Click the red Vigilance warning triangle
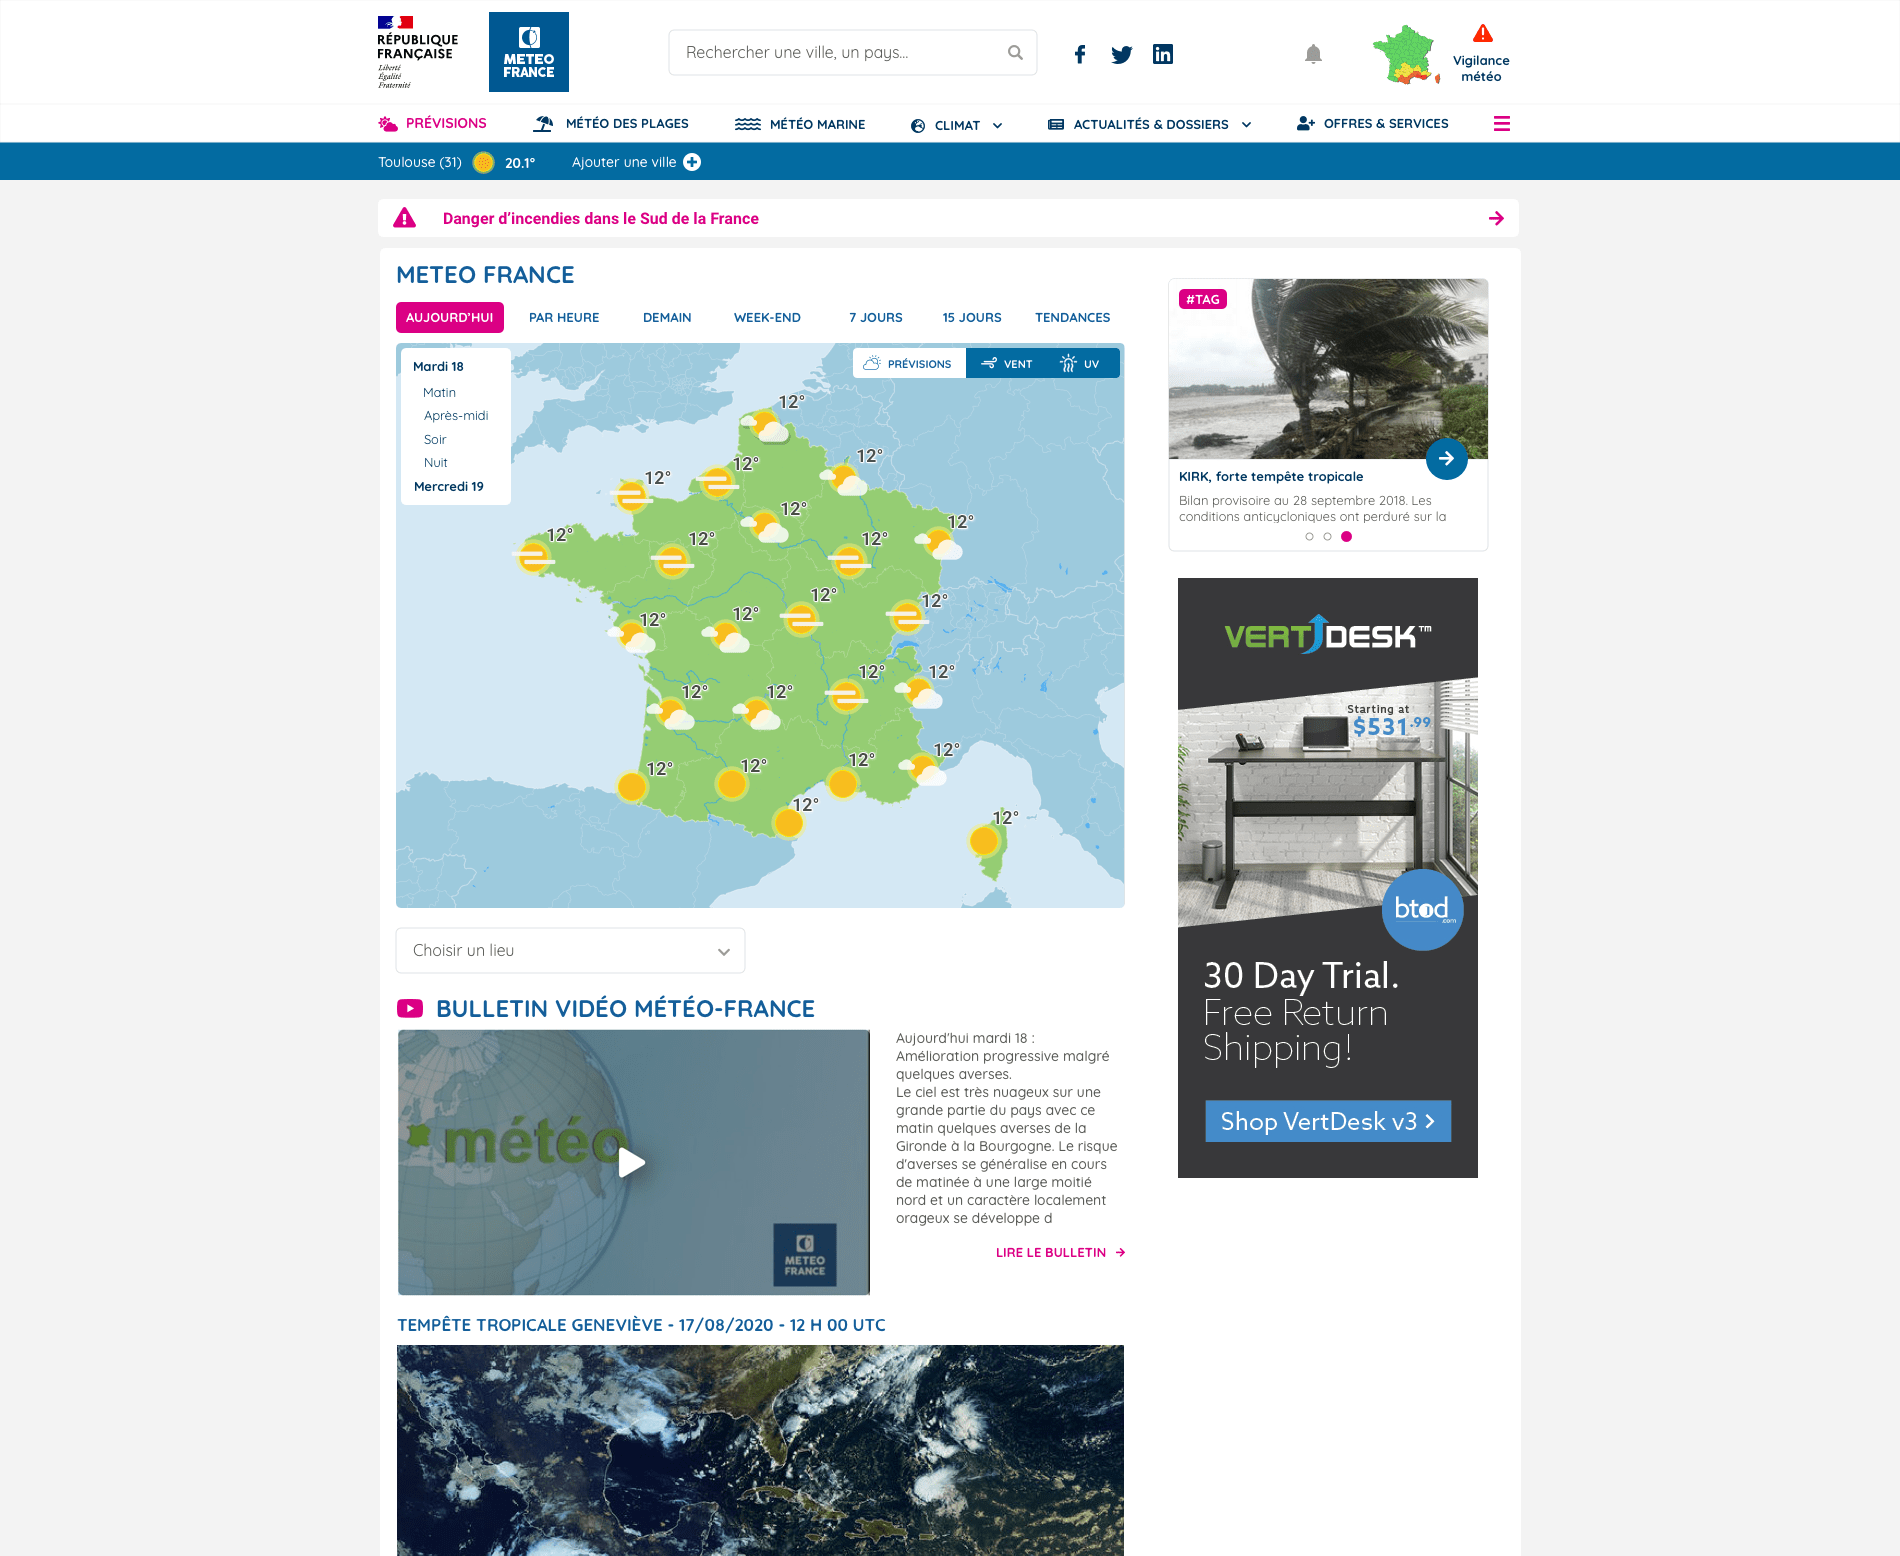Viewport: 1900px width, 1556px height. [x=1482, y=34]
